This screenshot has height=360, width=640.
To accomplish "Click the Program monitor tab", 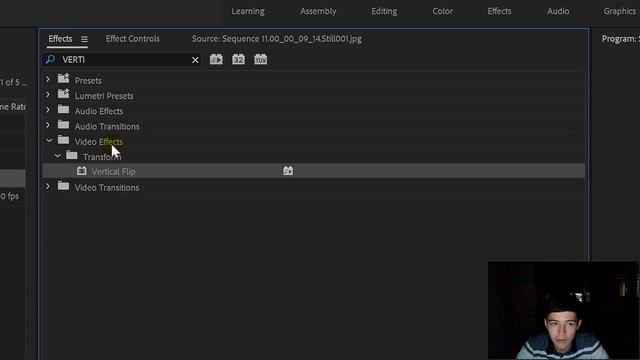I will [x=620, y=39].
